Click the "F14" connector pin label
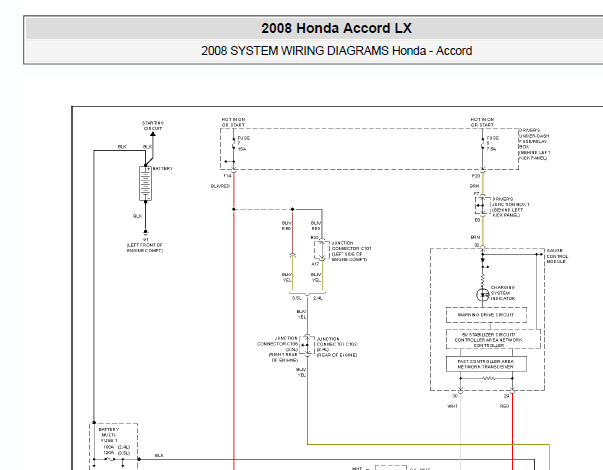 (x=227, y=176)
